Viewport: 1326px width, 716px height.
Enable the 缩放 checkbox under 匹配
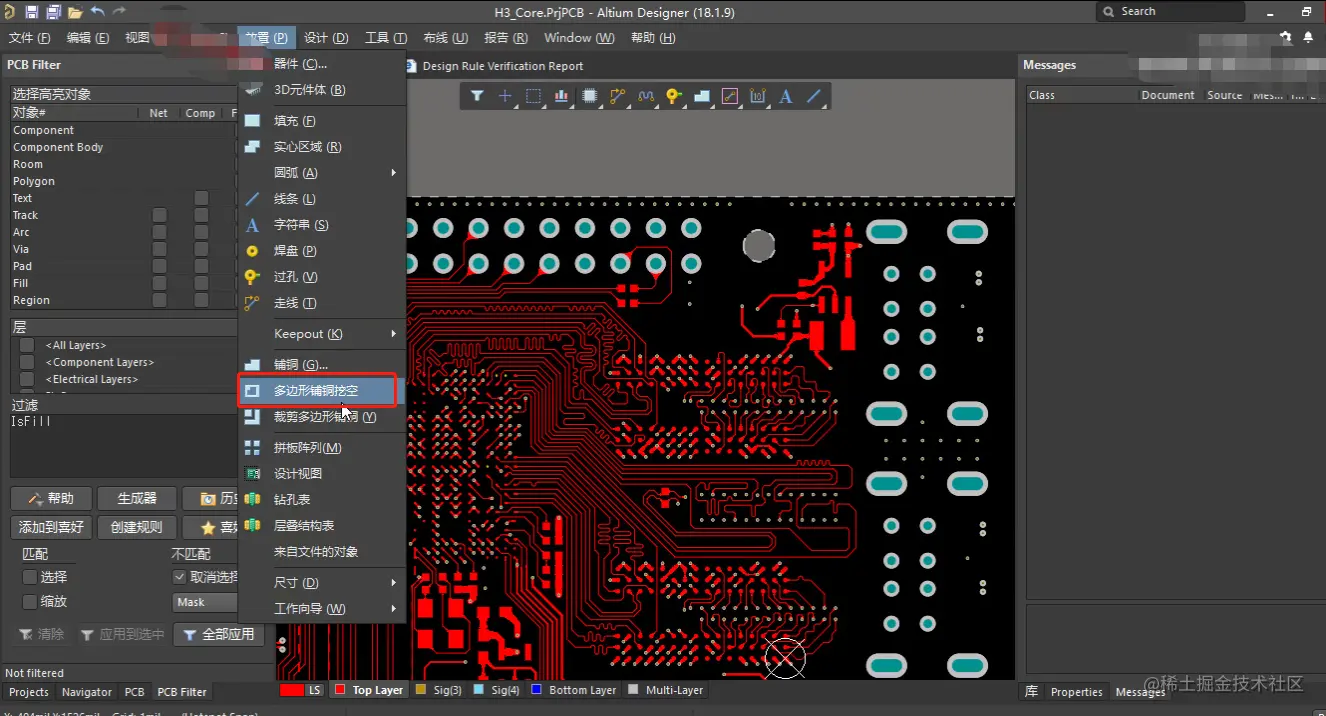click(x=29, y=602)
